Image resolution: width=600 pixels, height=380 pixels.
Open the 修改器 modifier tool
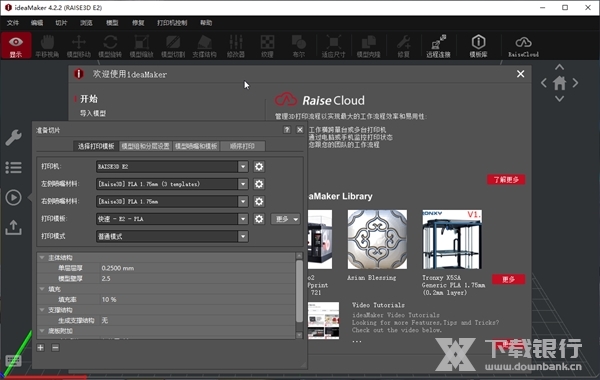coord(236,46)
